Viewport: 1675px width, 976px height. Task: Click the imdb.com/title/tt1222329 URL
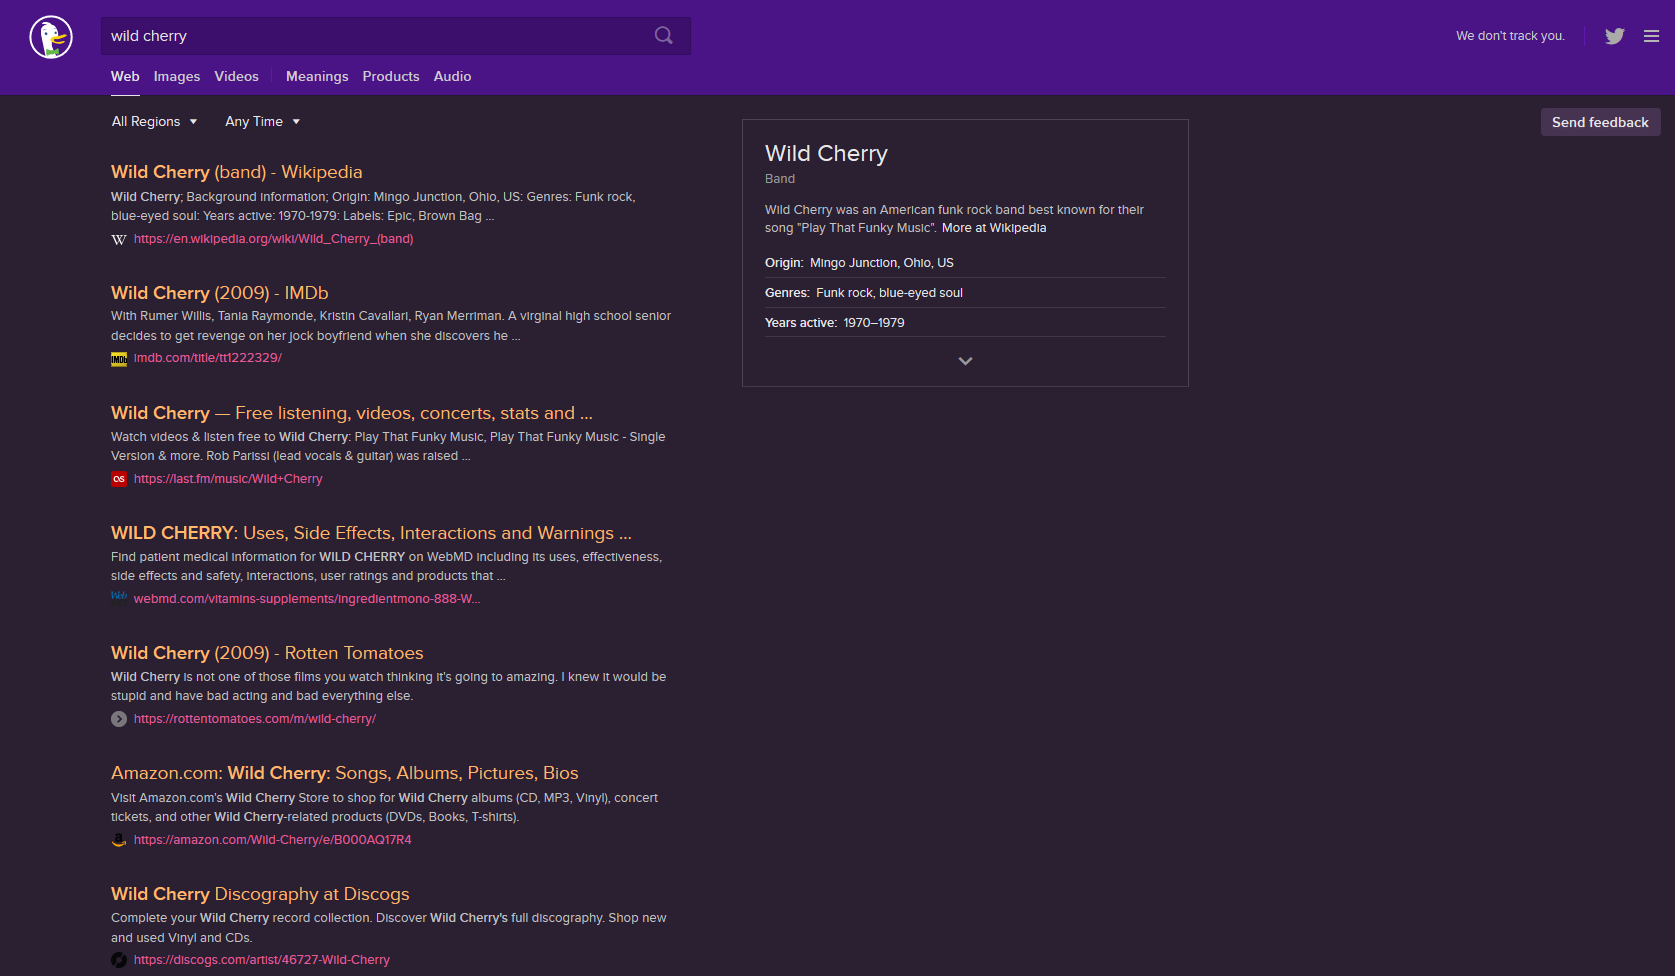[208, 358]
